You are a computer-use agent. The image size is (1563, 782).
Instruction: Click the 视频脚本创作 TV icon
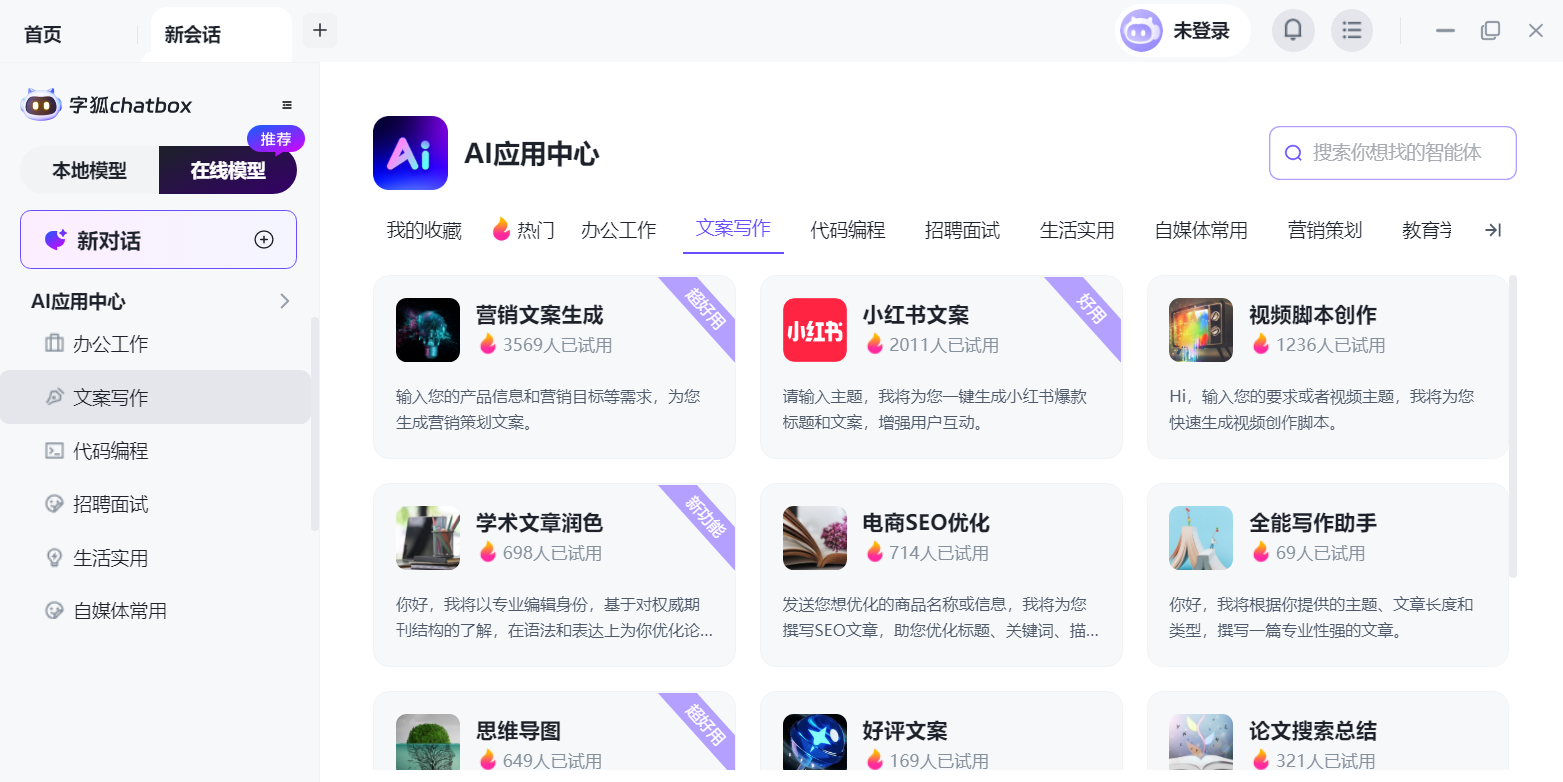[1201, 330]
